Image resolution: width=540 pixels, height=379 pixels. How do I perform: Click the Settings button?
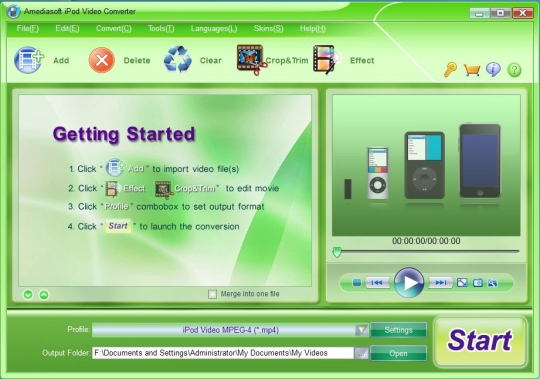click(398, 330)
